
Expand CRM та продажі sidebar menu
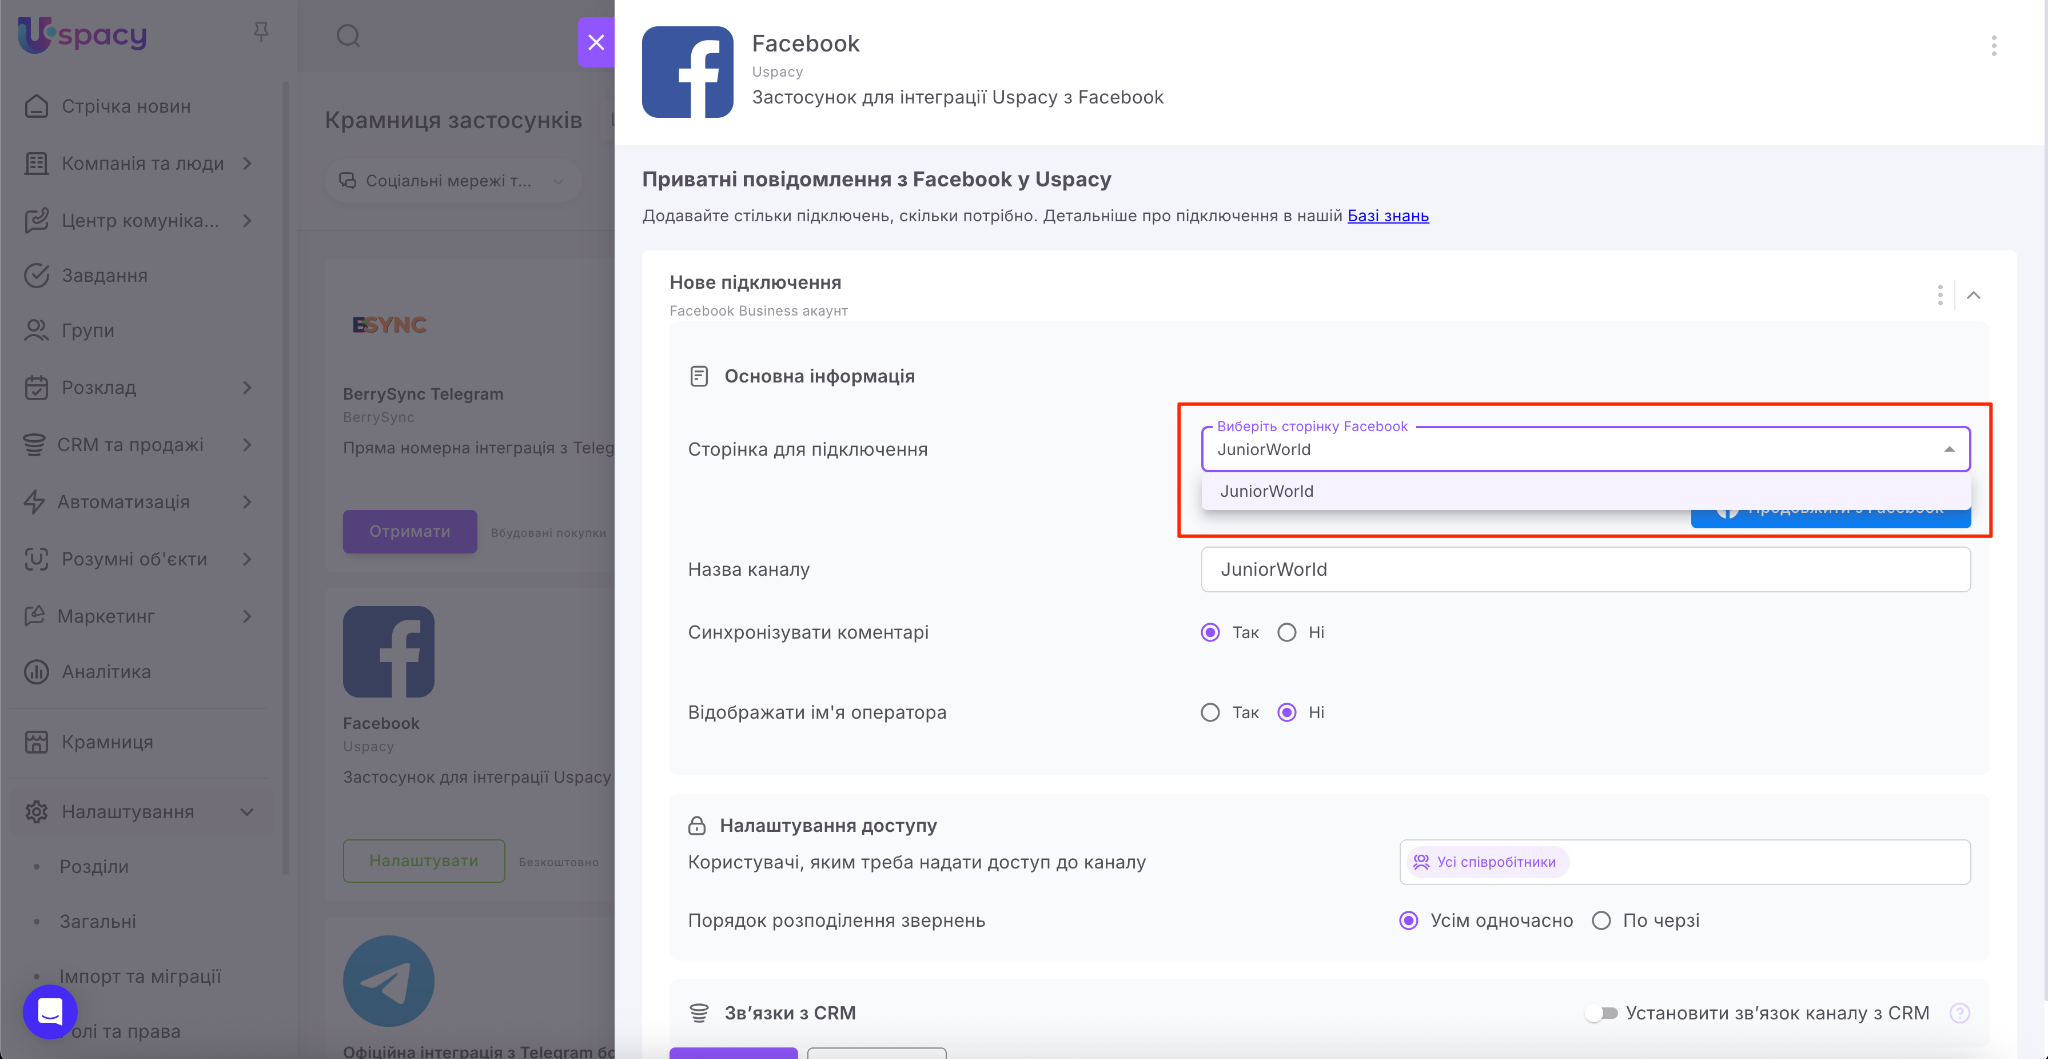[x=247, y=444]
